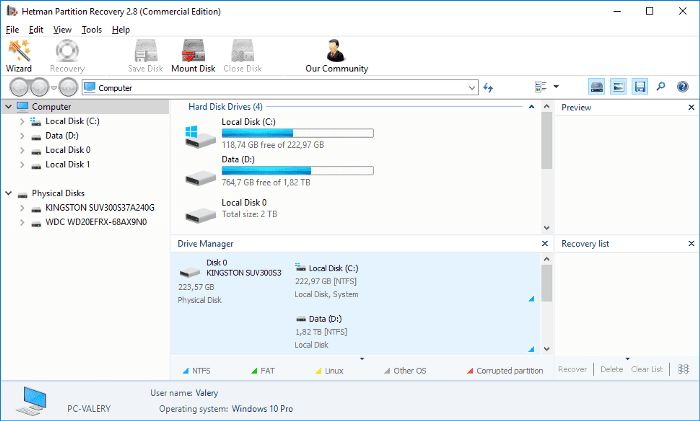Click the Recovery list options grid icon

(683, 369)
